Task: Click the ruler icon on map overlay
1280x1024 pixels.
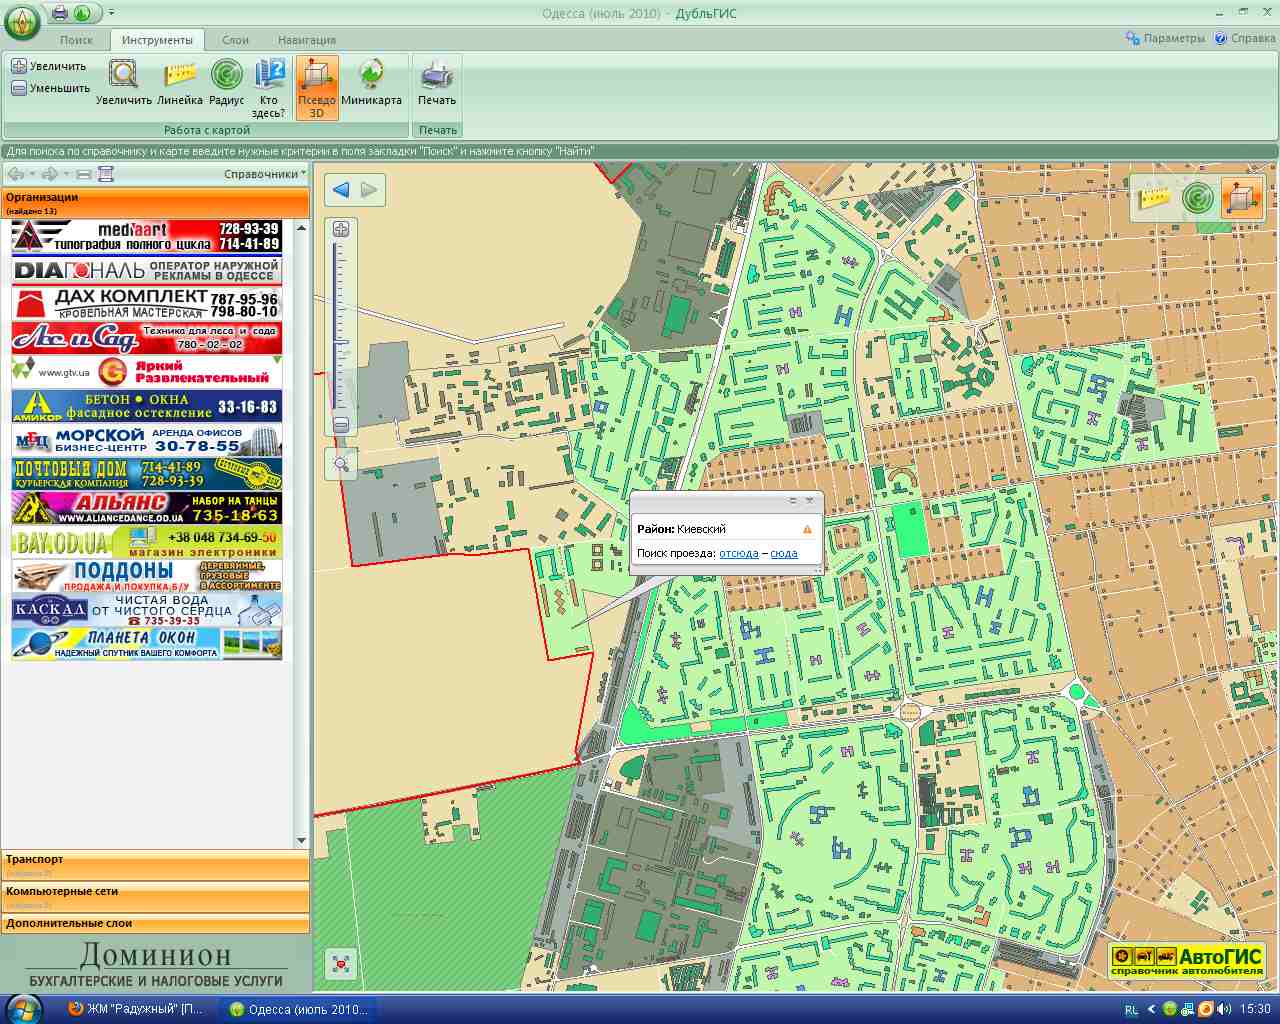Action: point(1155,197)
